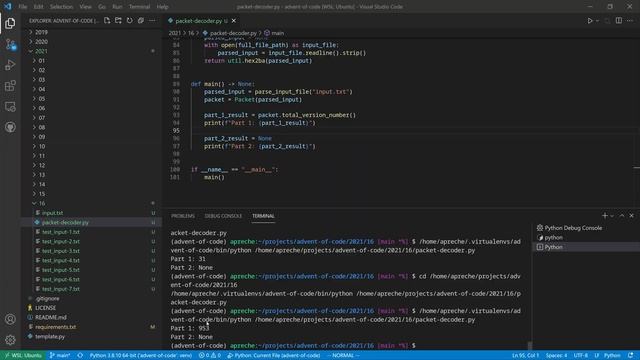The image size is (640, 360).
Task: Close the terminal panel
Action: pos(631,216)
